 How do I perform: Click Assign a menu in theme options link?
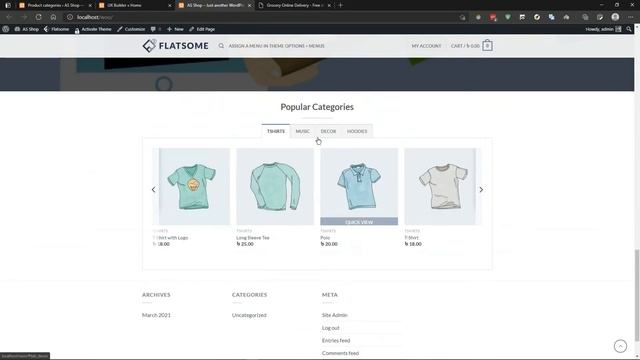pos(276,46)
